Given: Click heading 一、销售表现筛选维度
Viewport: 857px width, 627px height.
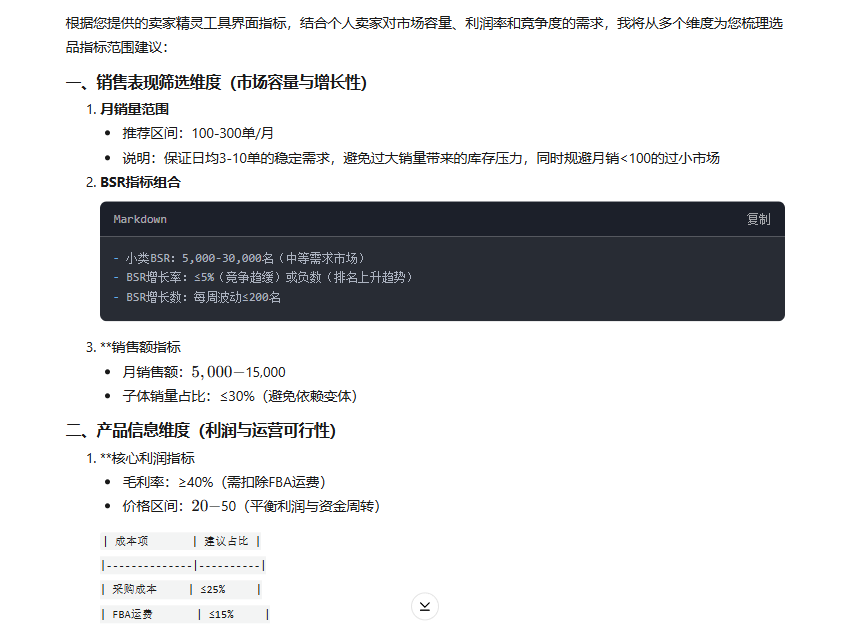Looking at the screenshot, I should (x=224, y=83).
